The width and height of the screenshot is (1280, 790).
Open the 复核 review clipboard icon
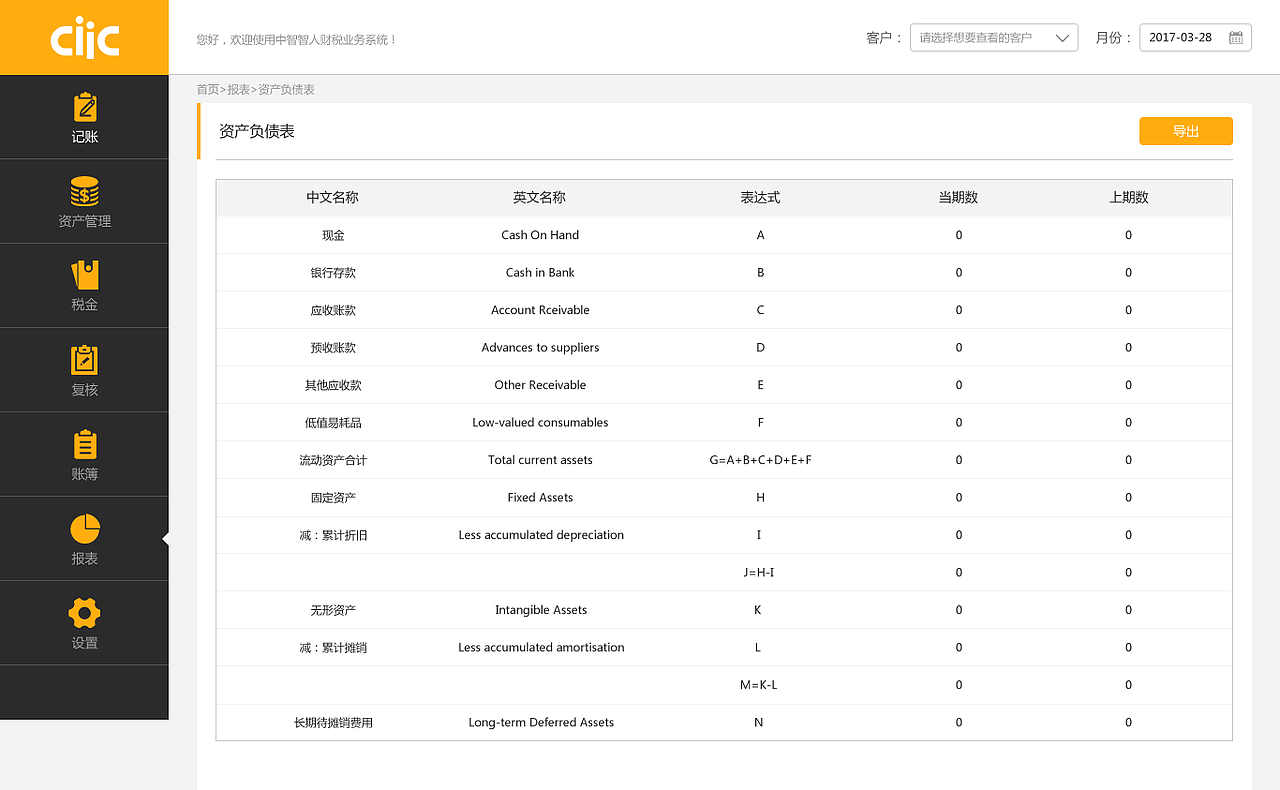tap(85, 360)
